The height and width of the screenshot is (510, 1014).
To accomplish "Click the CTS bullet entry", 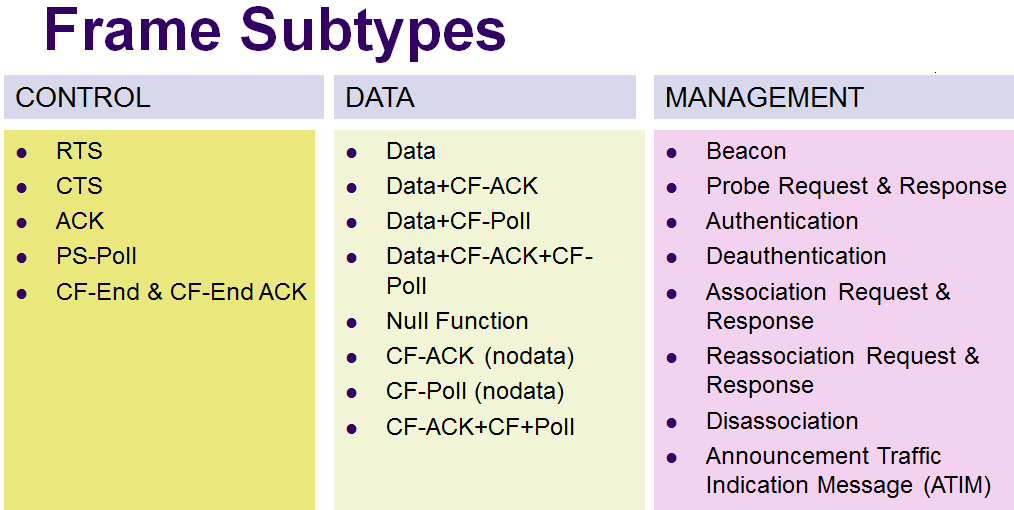I will (x=79, y=187).
